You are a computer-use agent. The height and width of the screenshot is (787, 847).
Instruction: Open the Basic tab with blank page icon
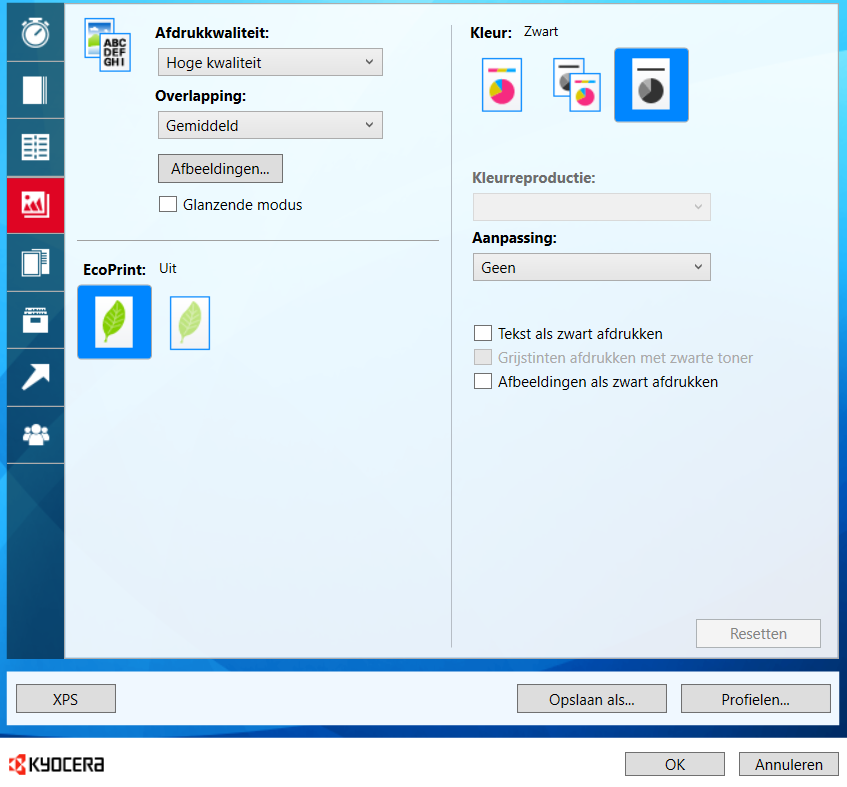point(35,90)
